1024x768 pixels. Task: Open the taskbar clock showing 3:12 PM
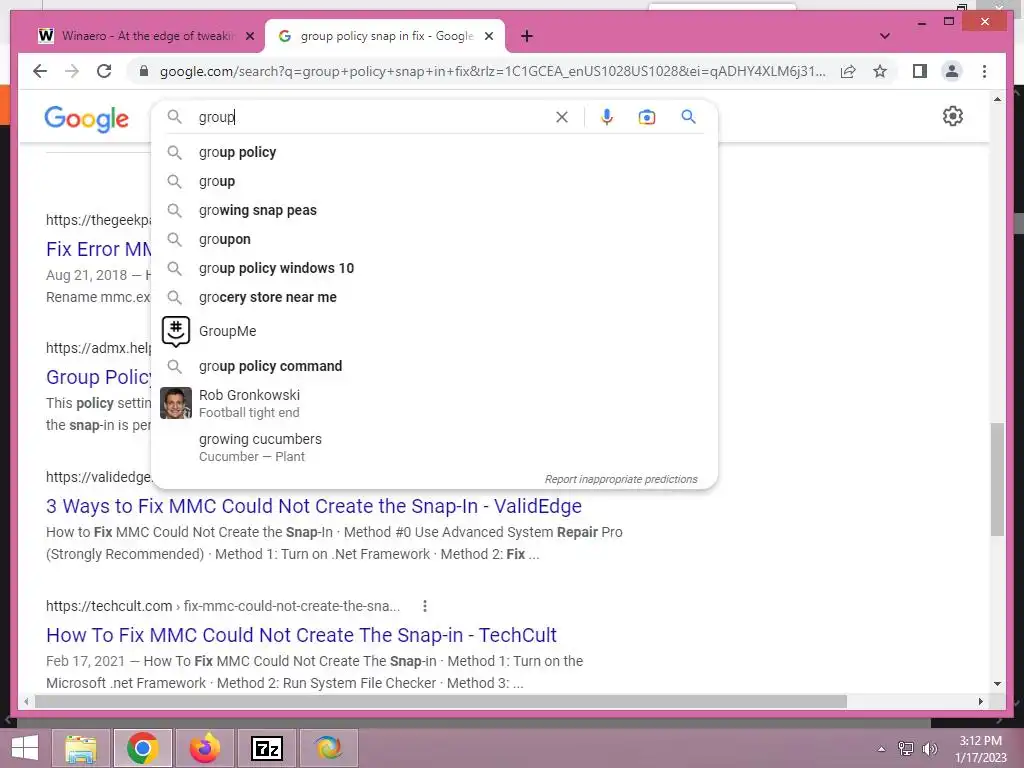[980, 748]
